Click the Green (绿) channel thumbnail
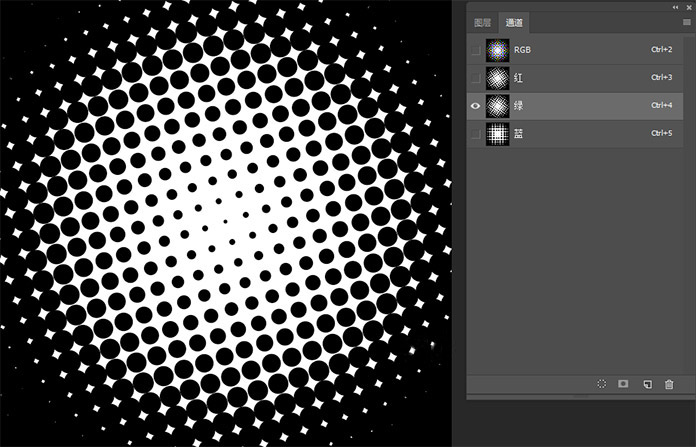Image resolution: width=696 pixels, height=447 pixels. [x=498, y=106]
